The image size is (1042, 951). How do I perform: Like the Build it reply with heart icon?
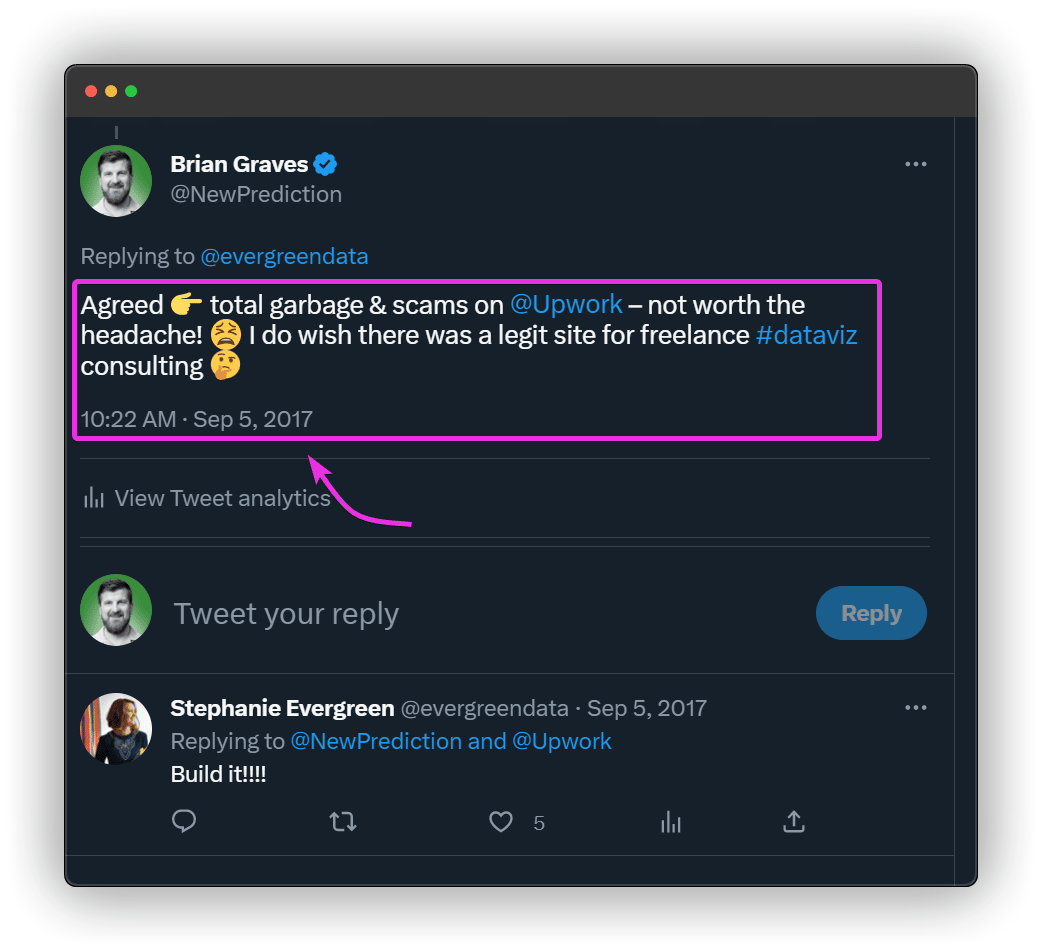(x=501, y=822)
